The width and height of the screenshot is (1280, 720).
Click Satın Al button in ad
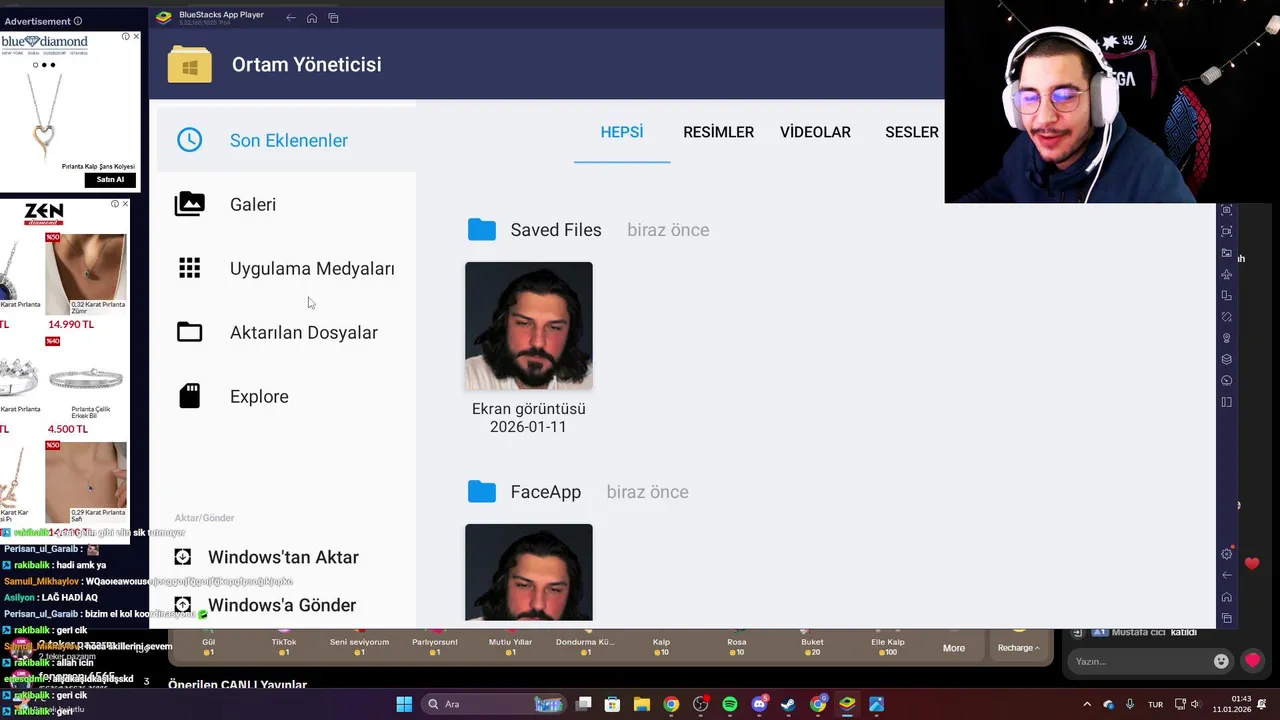click(x=110, y=180)
